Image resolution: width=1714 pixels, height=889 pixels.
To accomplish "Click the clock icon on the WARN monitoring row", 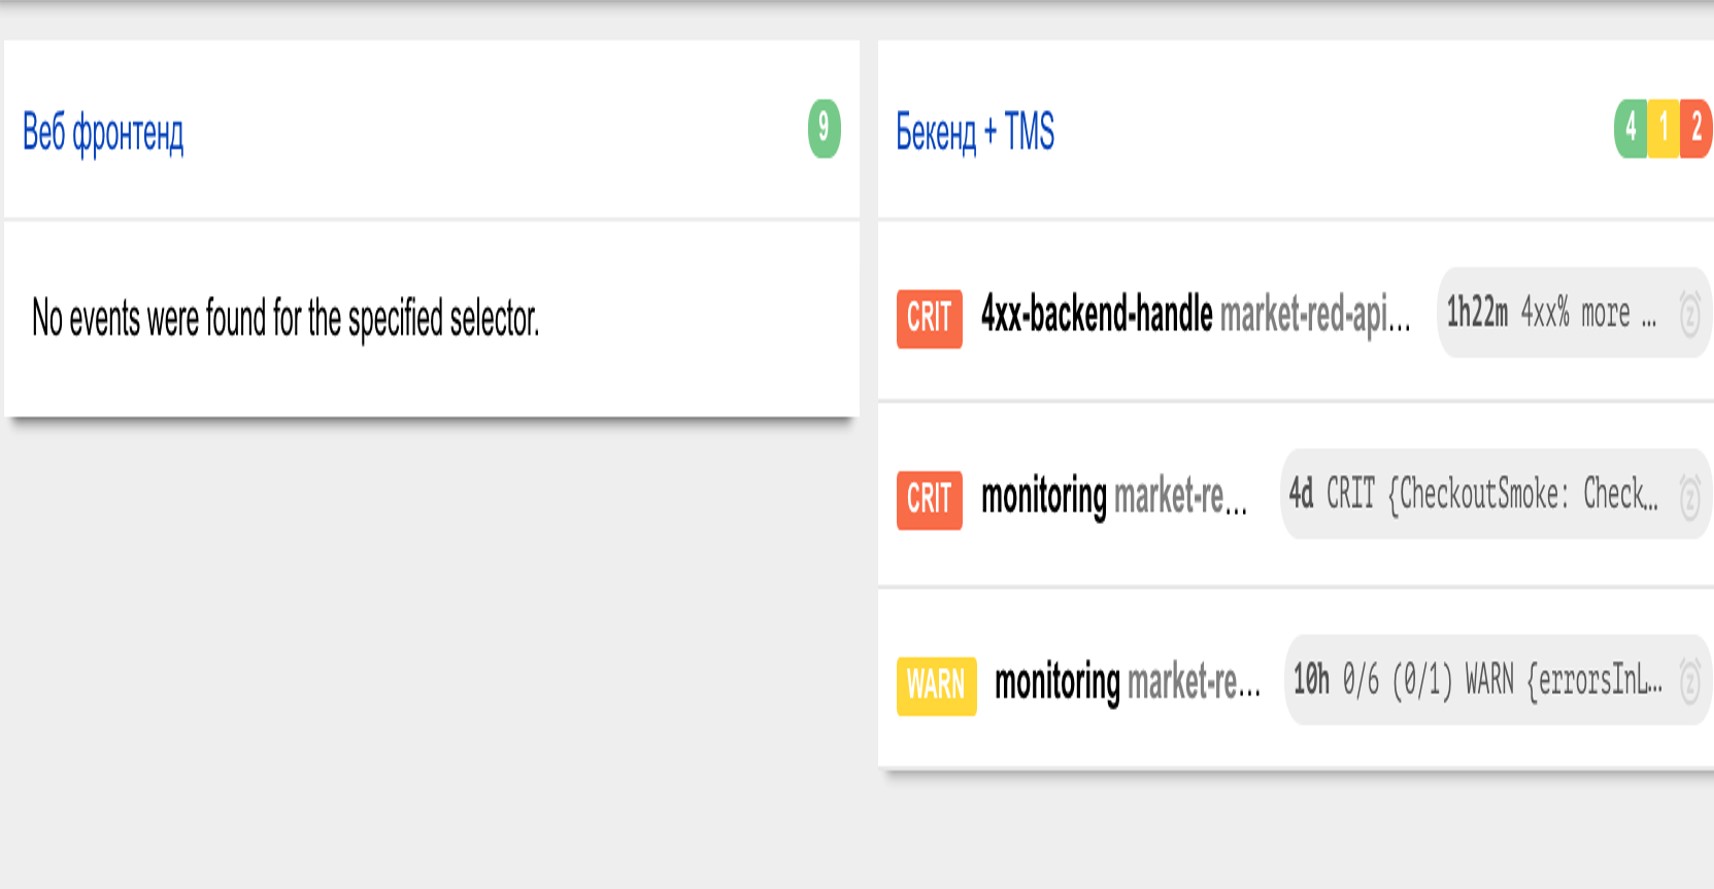I will 1689,682.
